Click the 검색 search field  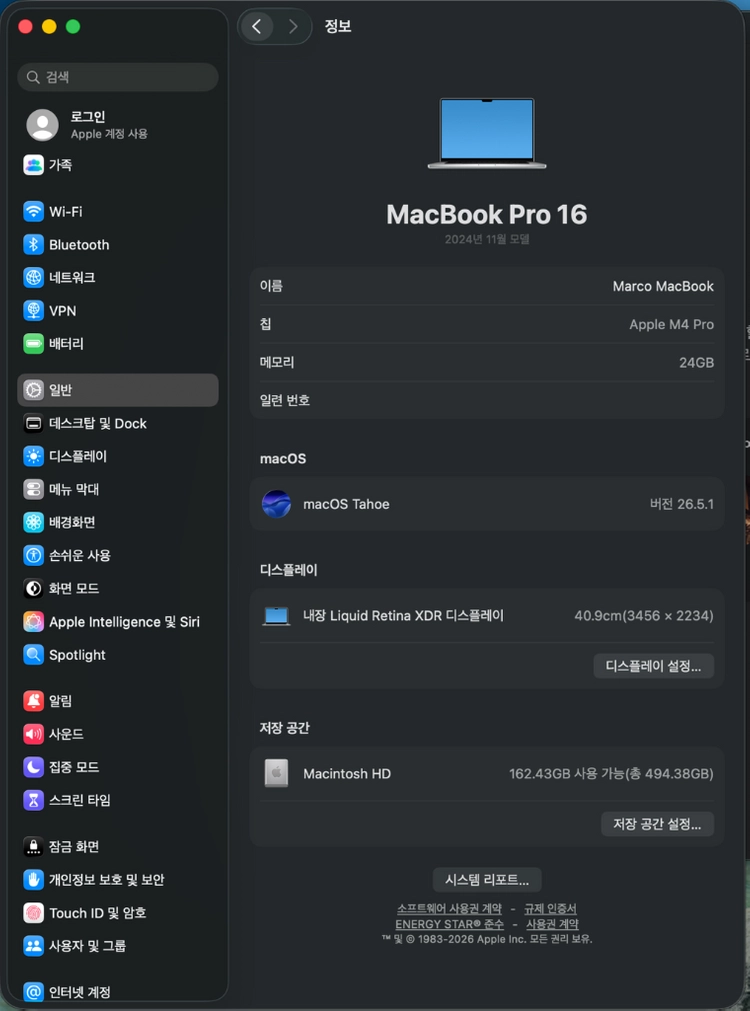[x=118, y=77]
